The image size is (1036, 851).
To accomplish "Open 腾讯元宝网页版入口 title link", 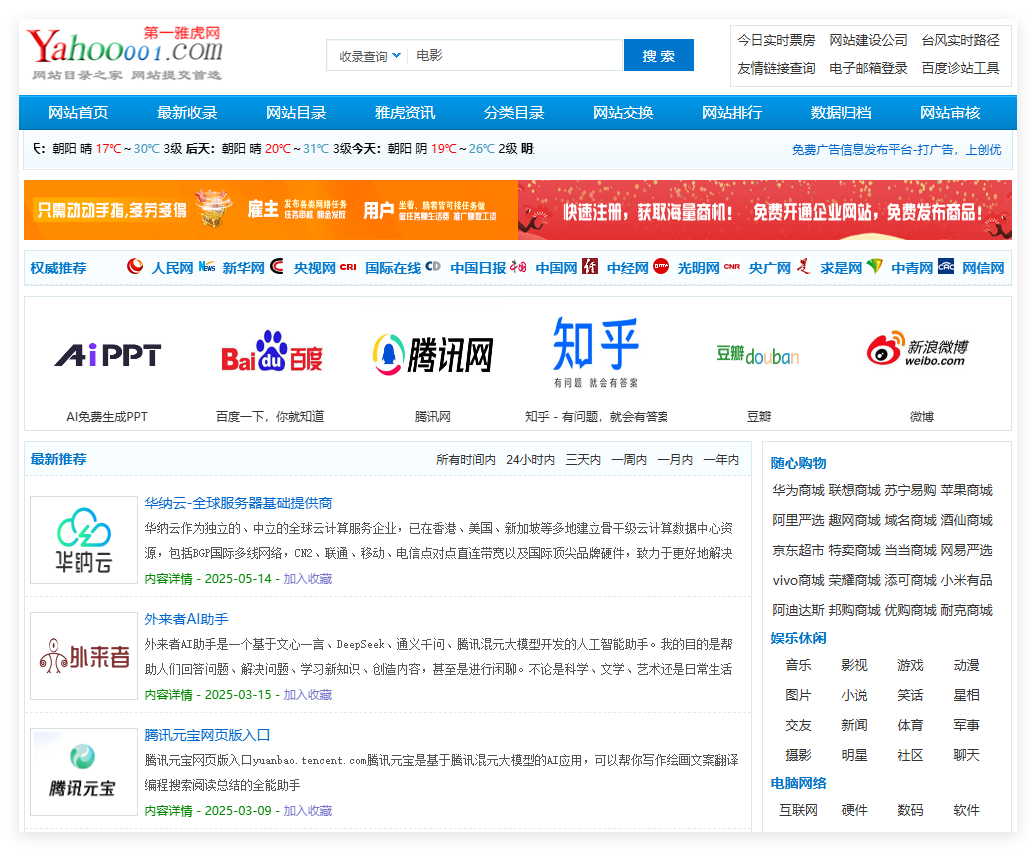I will [207, 735].
